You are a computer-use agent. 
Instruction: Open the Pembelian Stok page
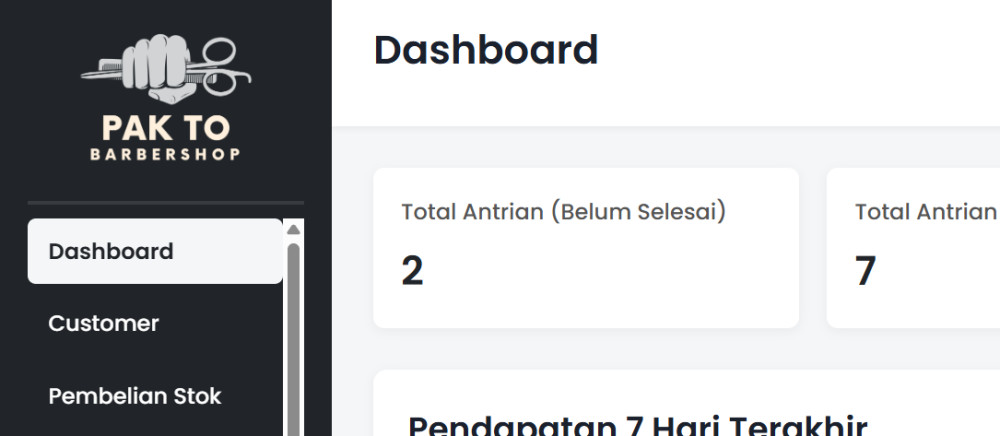click(134, 396)
